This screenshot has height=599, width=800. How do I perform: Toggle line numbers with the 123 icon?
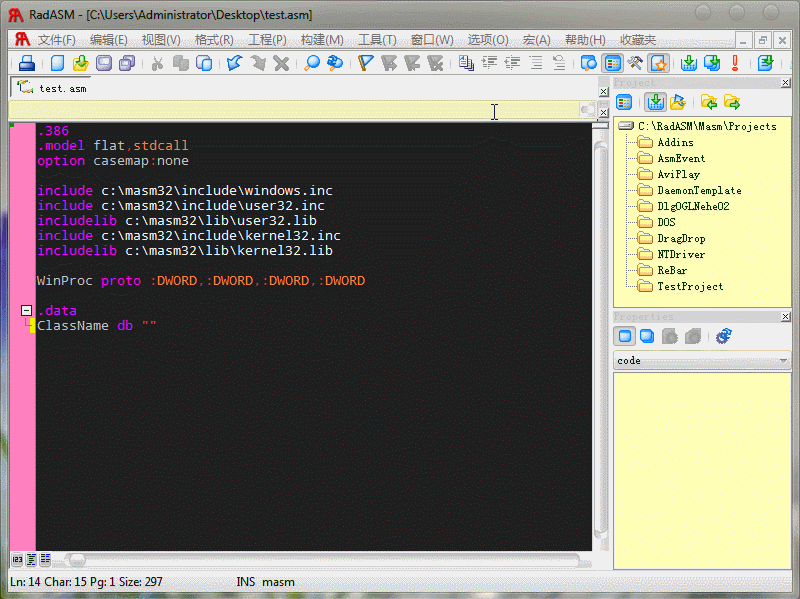click(17, 560)
